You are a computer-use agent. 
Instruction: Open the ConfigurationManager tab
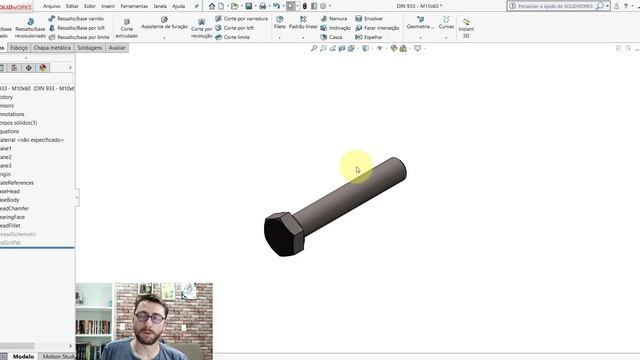tap(14, 68)
